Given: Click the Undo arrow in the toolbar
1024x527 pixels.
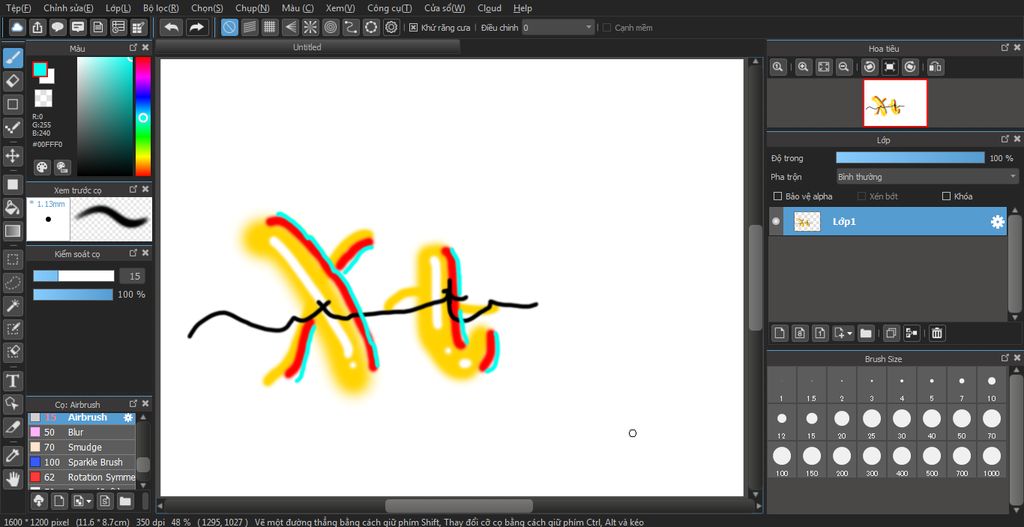Looking at the screenshot, I should click(x=172, y=27).
